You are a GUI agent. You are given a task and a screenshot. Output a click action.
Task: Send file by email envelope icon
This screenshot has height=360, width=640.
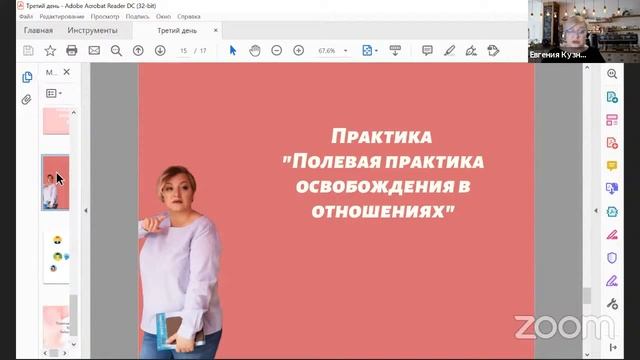[x=94, y=51]
